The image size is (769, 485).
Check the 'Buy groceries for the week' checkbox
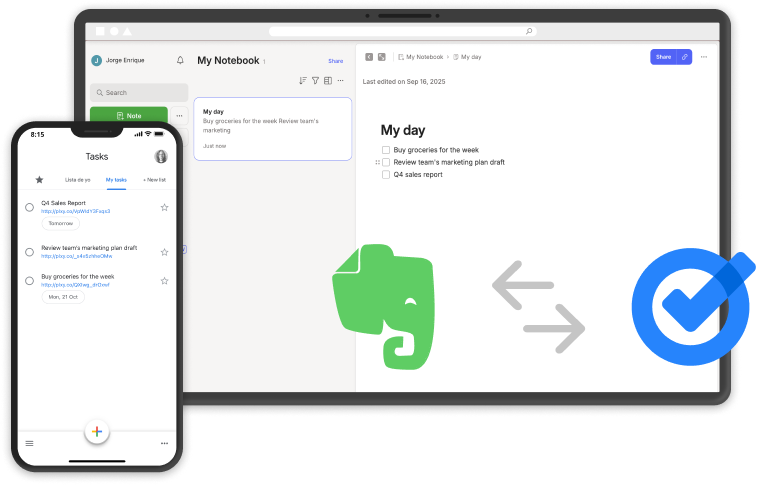[x=386, y=150]
